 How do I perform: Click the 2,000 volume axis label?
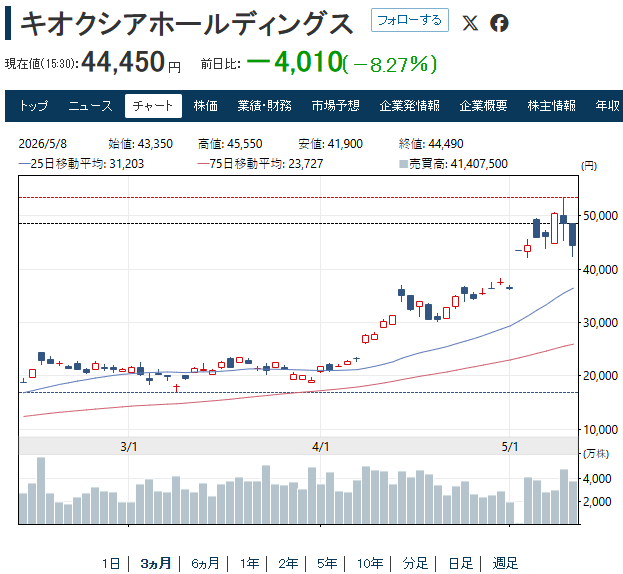[597, 502]
